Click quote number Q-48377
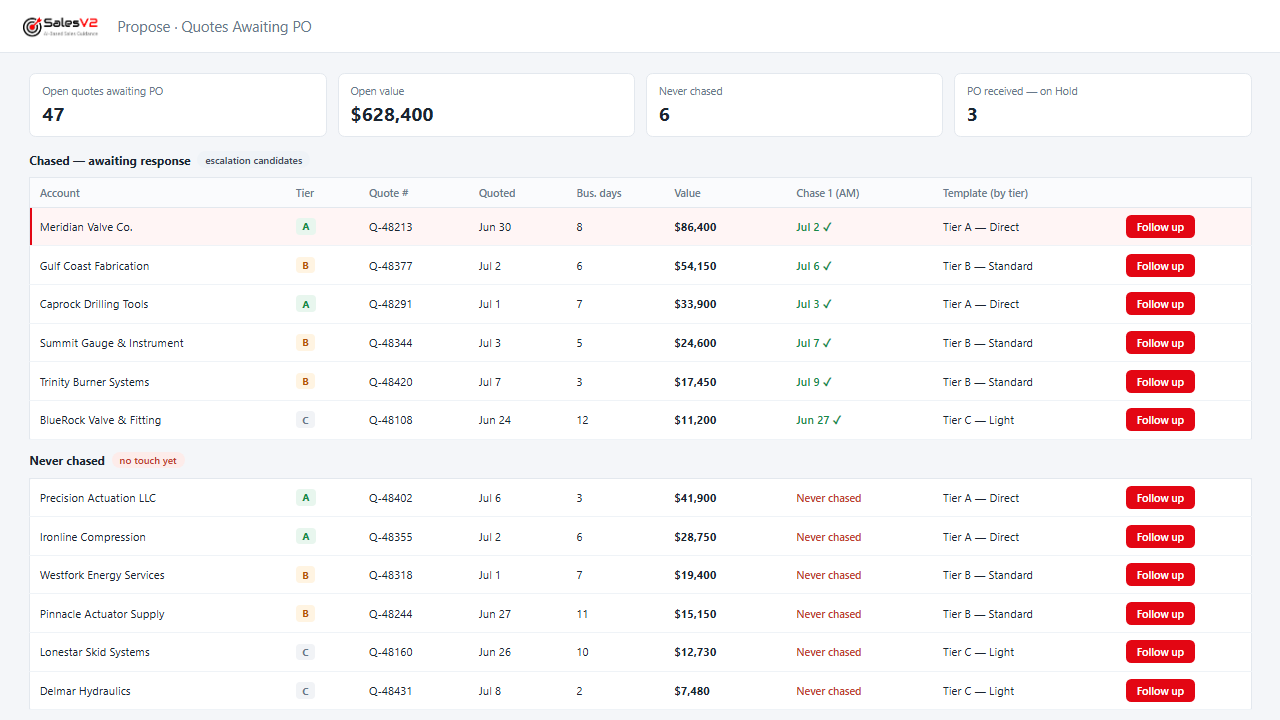 tap(390, 266)
